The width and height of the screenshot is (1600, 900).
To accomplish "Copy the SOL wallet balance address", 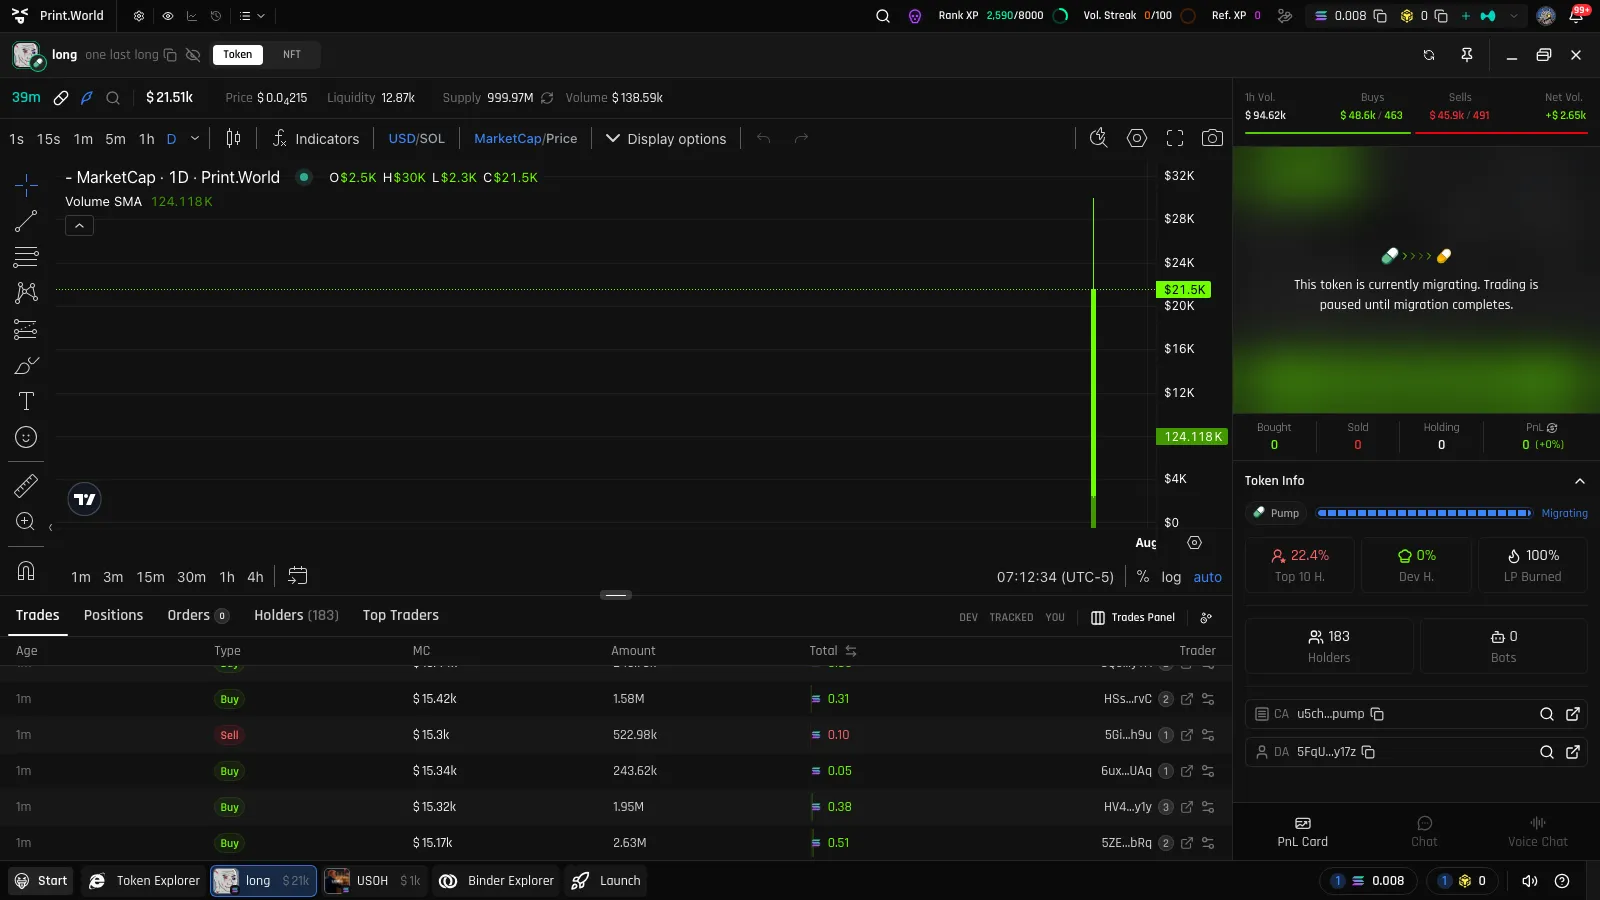I will tap(1380, 16).
